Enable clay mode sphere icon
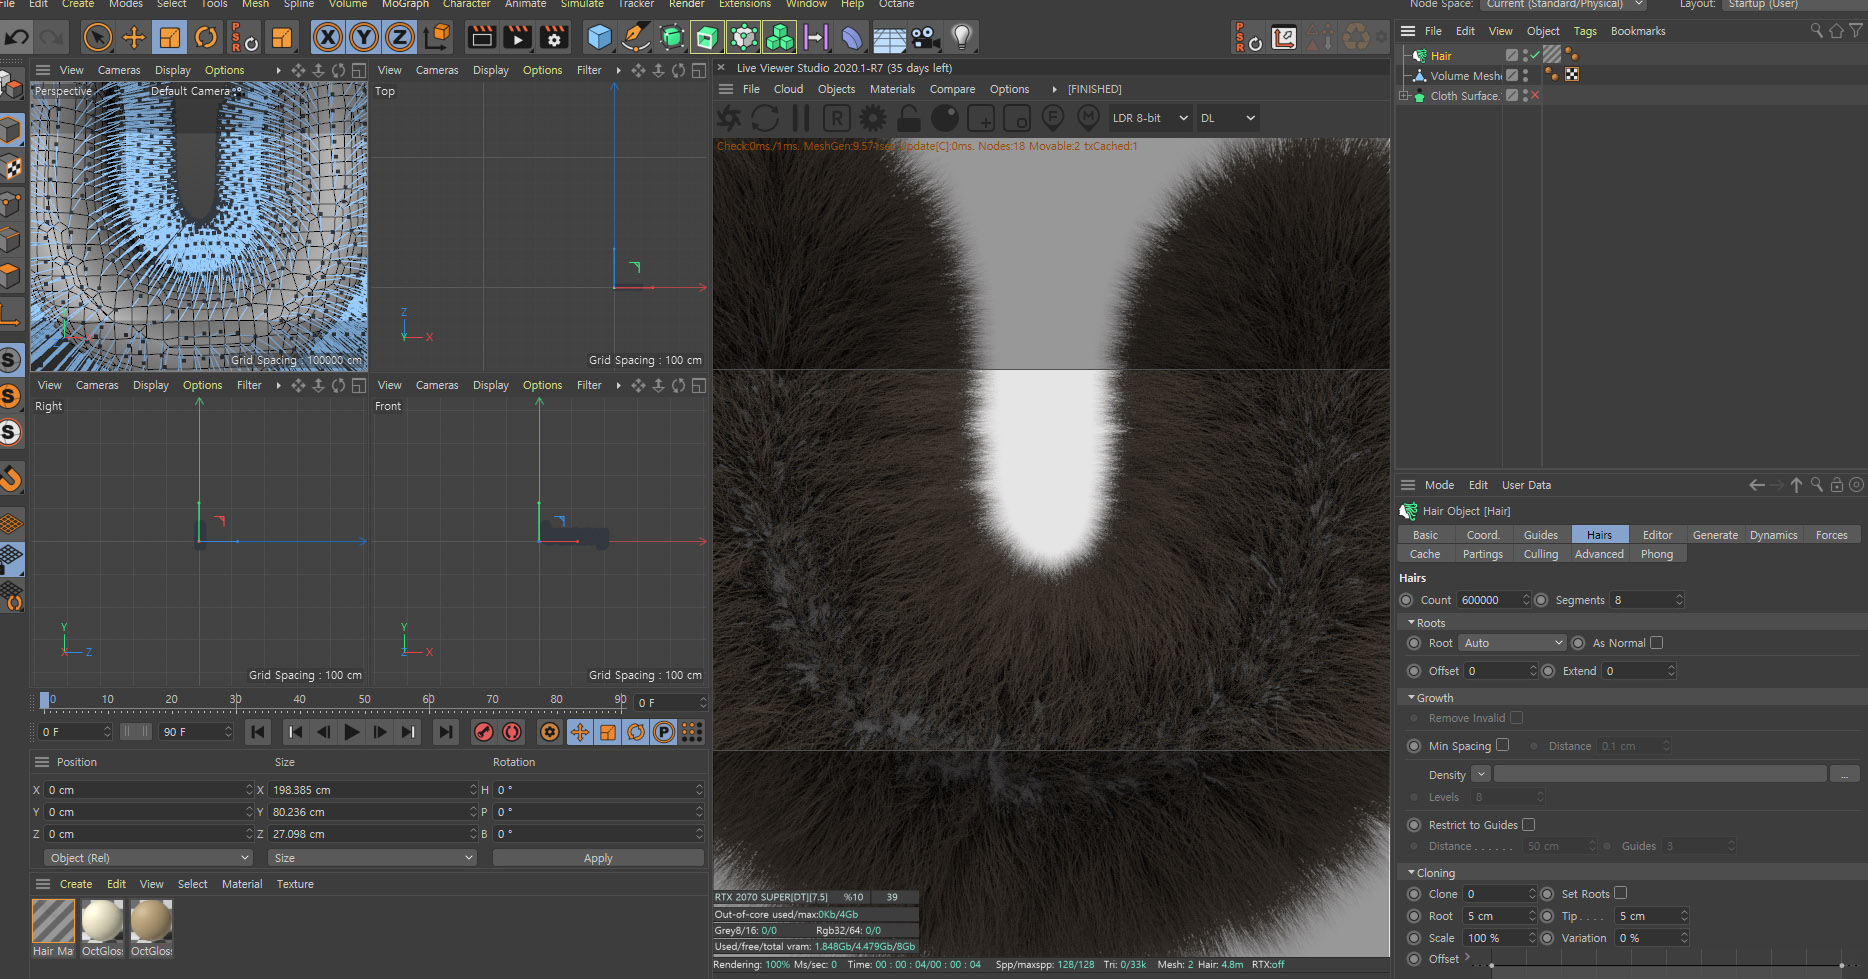The image size is (1868, 979). 945,118
